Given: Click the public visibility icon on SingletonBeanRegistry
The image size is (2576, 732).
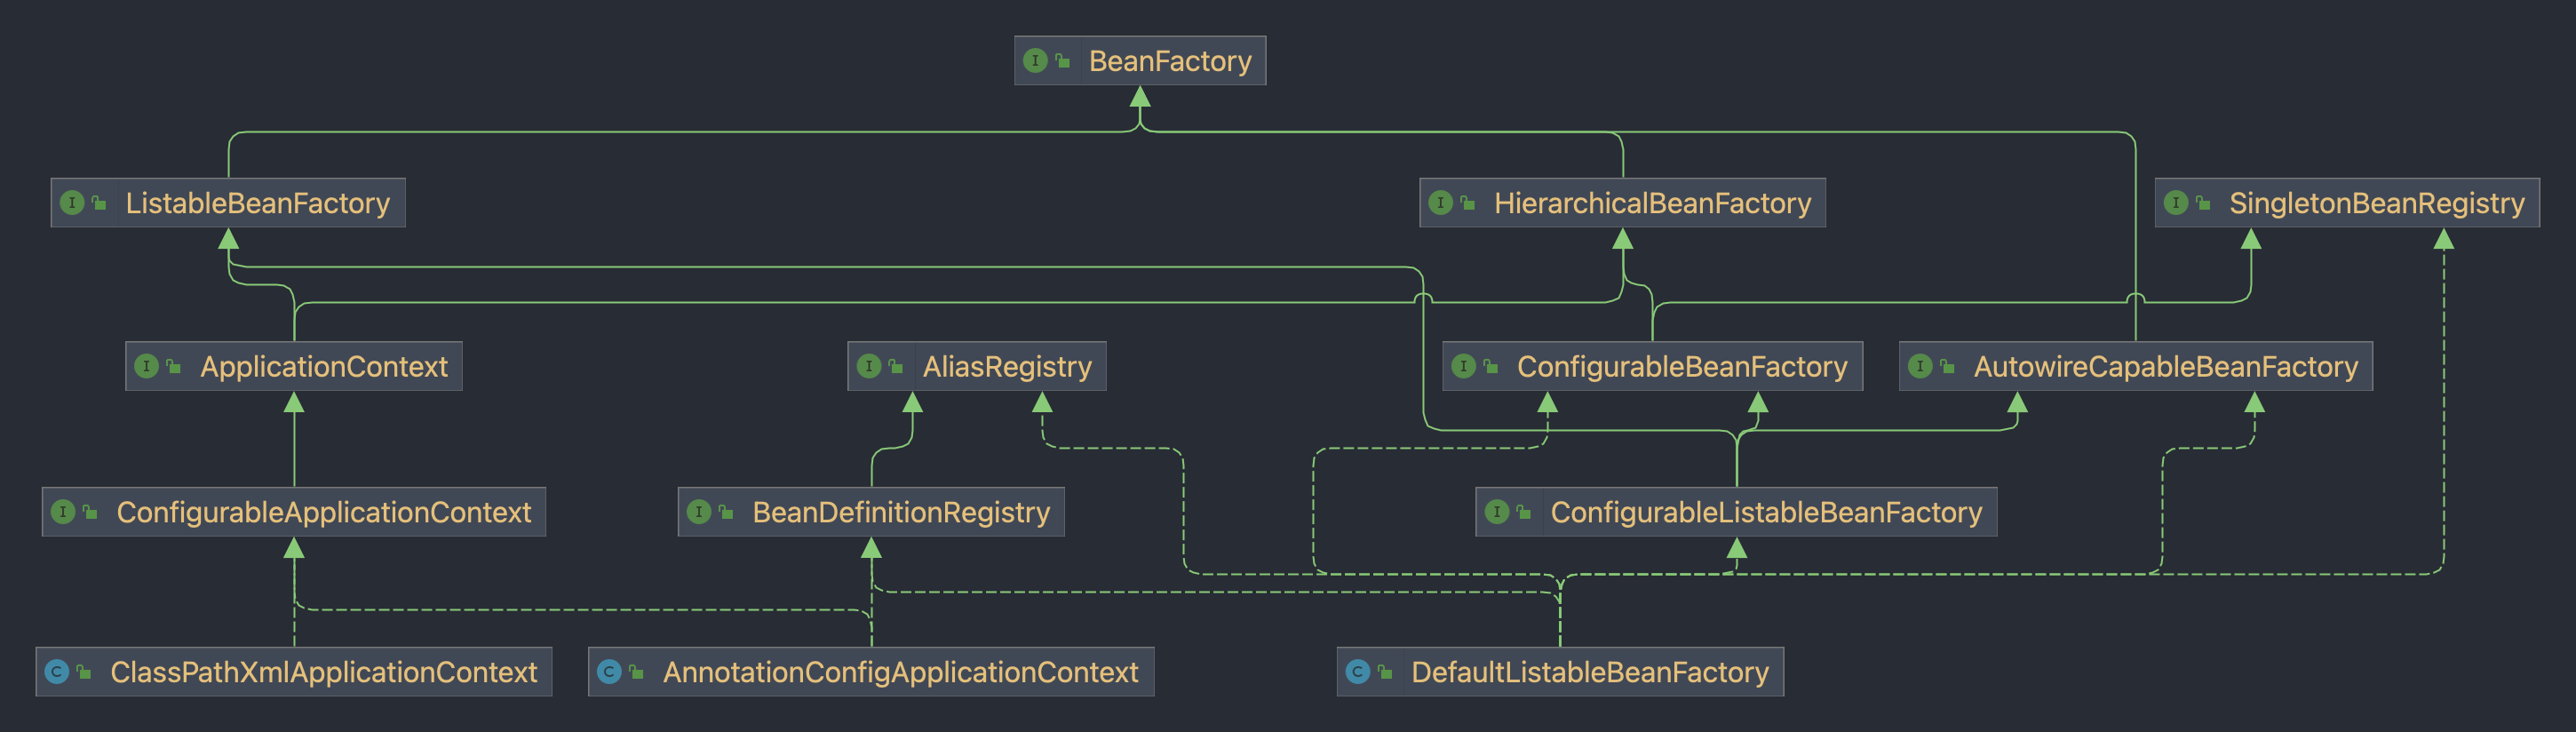Looking at the screenshot, I should tap(2203, 203).
